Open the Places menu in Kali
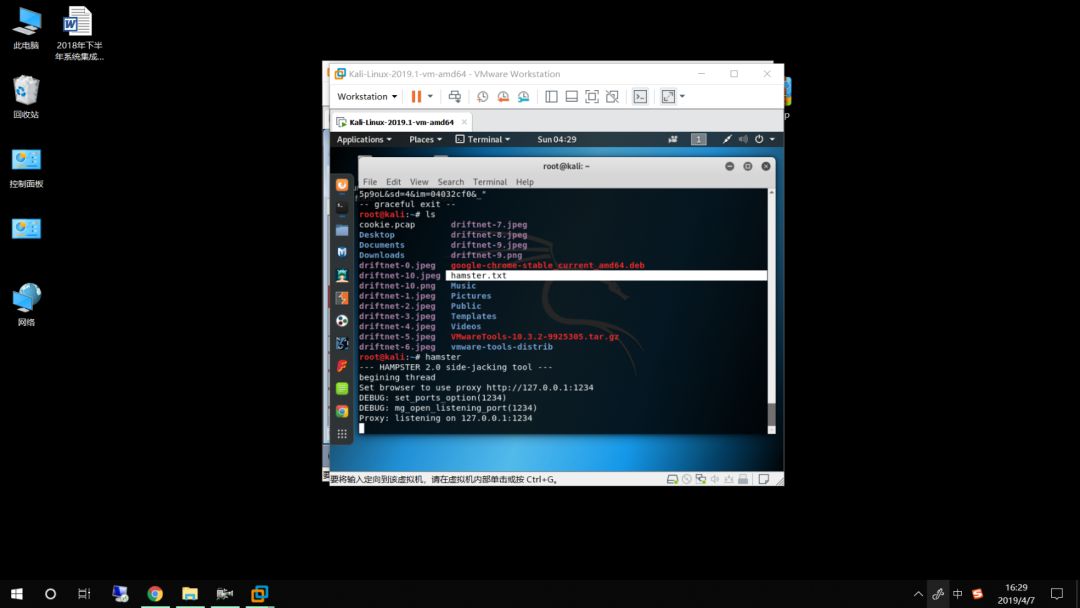 coord(425,139)
